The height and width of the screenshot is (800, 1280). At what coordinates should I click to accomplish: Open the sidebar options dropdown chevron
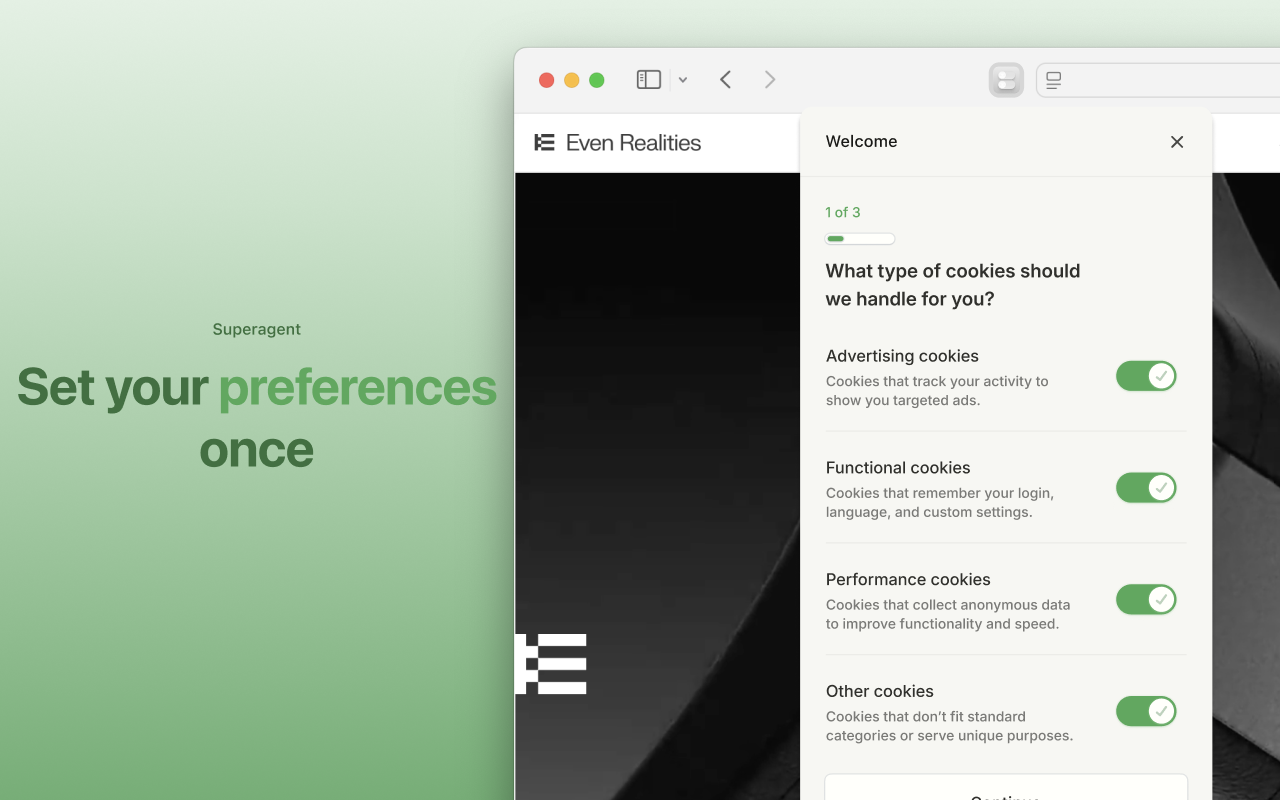pos(683,80)
